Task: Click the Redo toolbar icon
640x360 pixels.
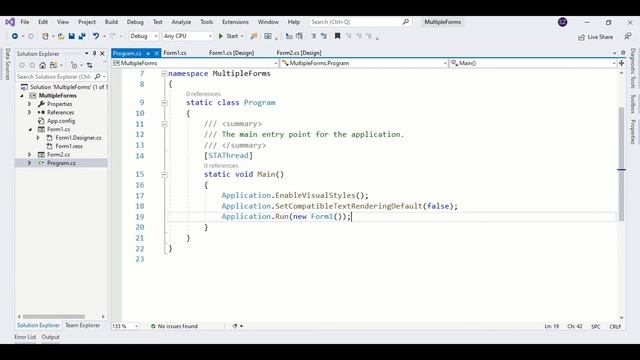Action: click(x=113, y=36)
